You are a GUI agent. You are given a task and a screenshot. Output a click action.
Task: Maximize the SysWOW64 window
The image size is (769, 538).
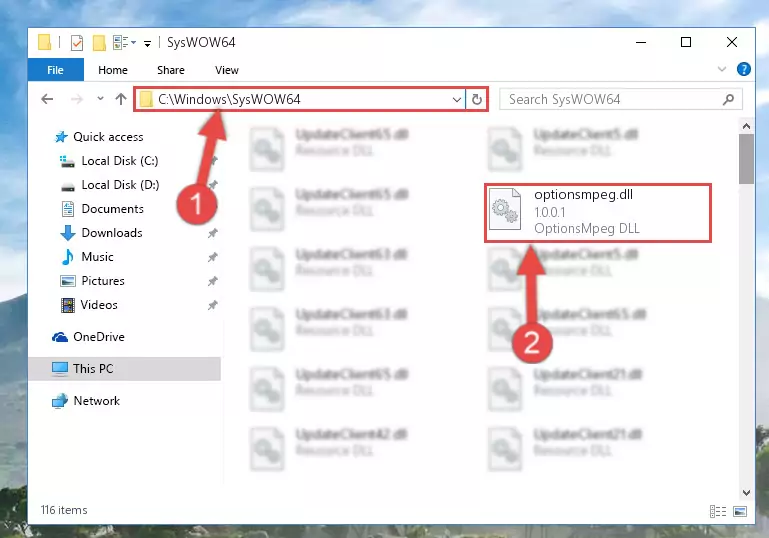686,42
